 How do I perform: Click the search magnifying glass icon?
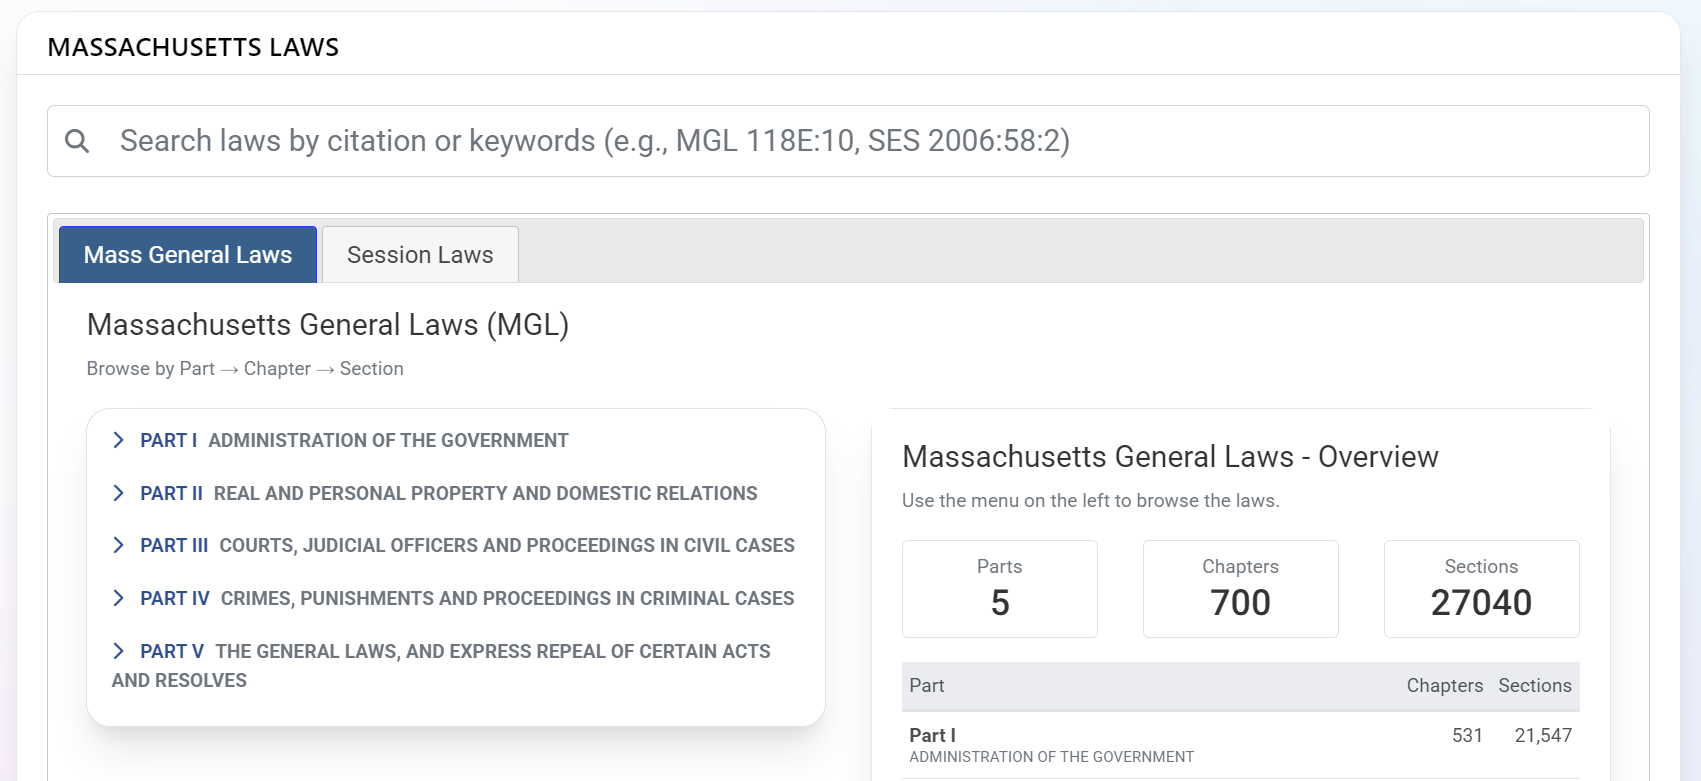[77, 141]
